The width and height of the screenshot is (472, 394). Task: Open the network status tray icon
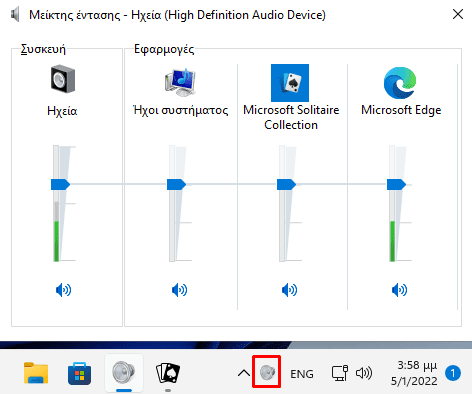point(340,373)
